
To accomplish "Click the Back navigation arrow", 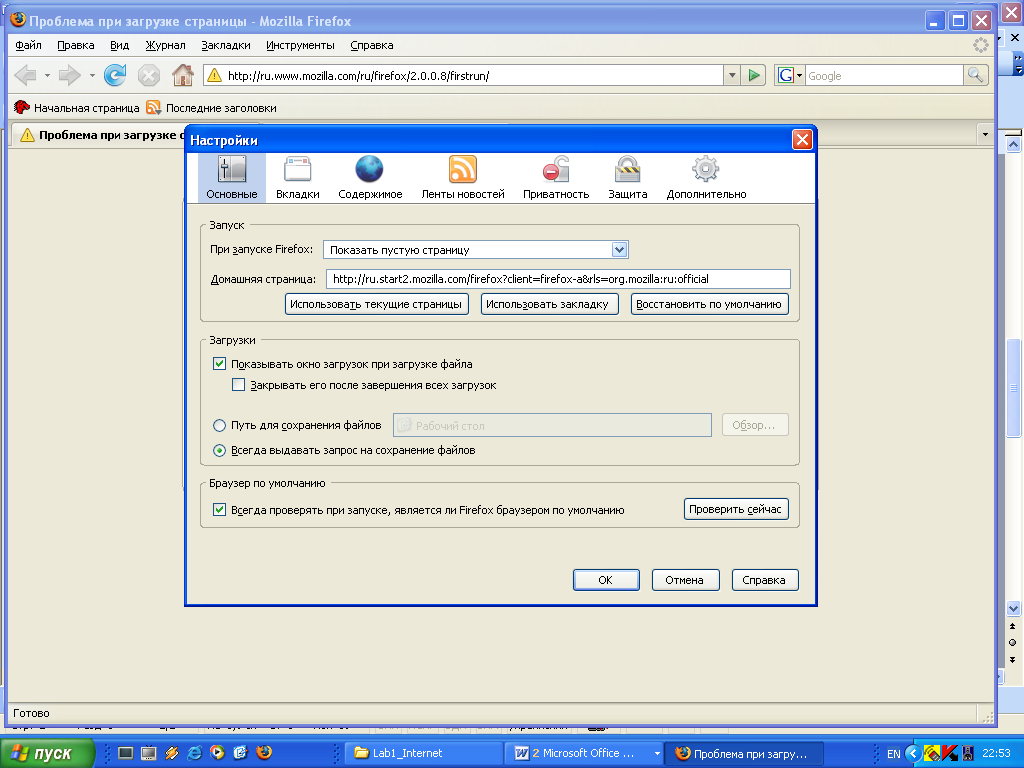I will pyautogui.click(x=26, y=75).
